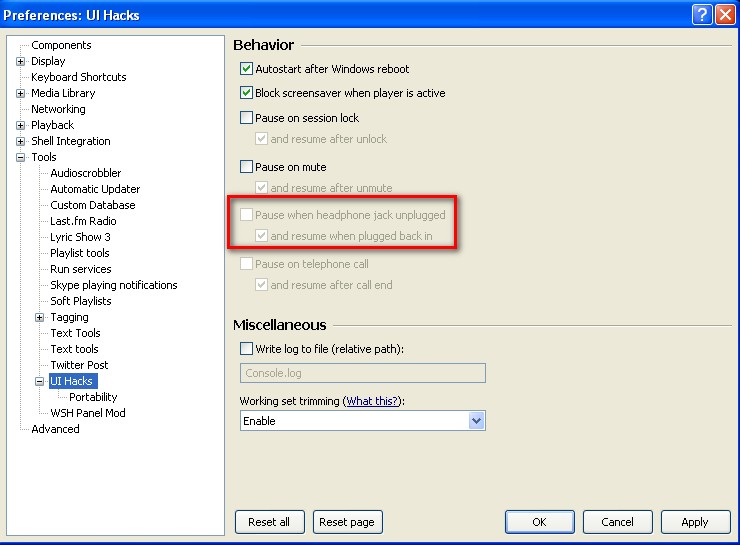Open Twitter Post settings
This screenshot has height=545, width=740.
pos(79,365)
